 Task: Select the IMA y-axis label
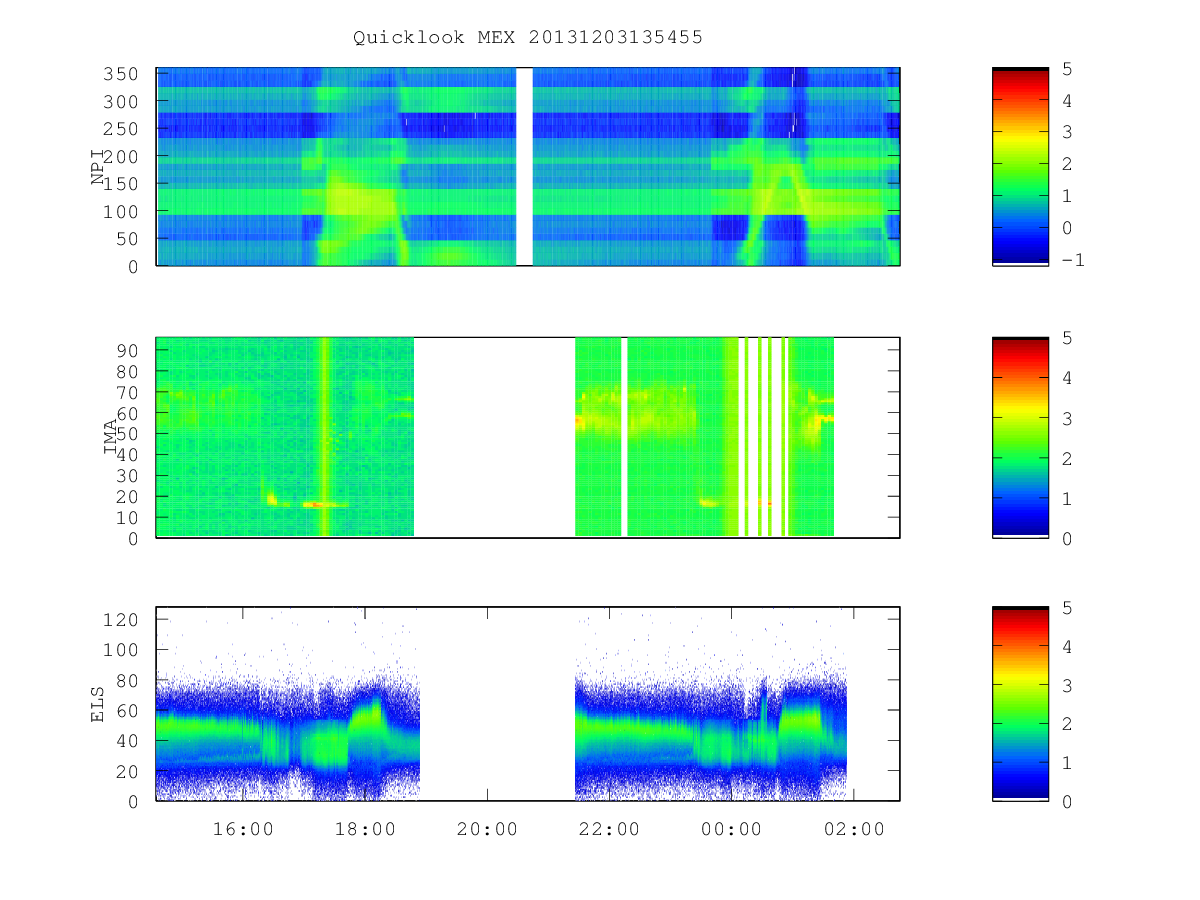(111, 437)
